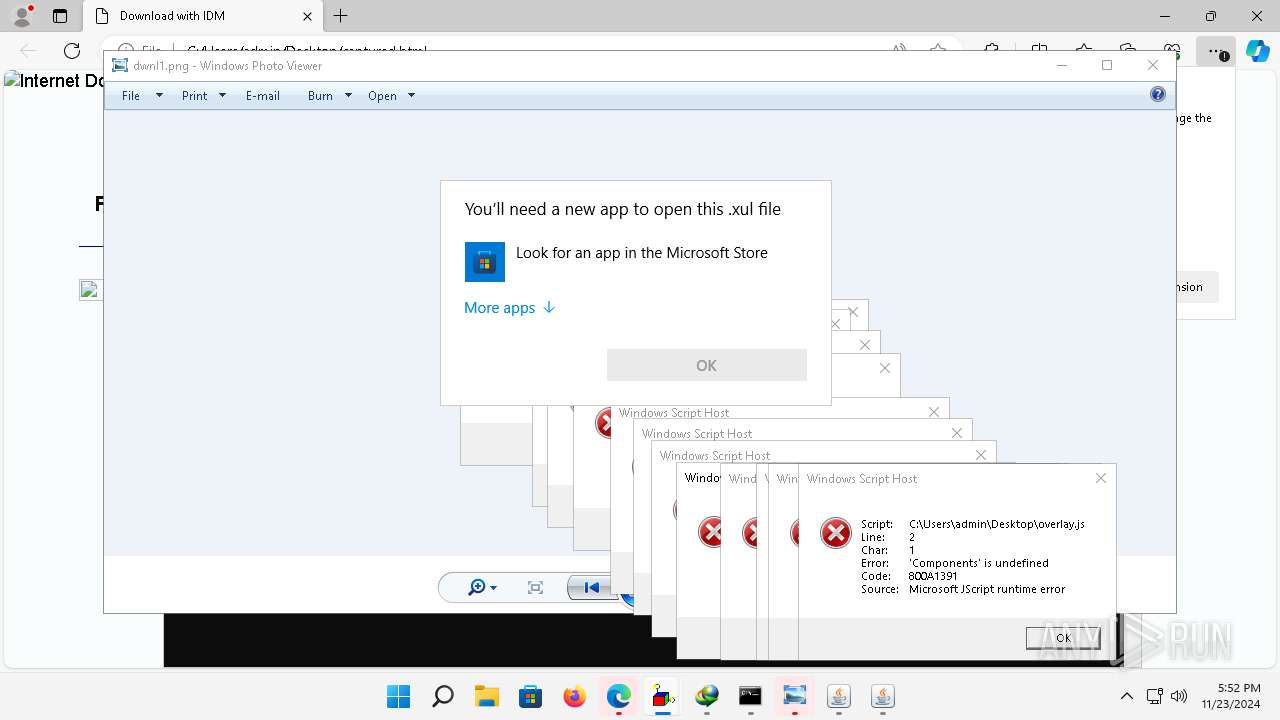Click the Edge extensions puzzle icon
This screenshot has width=1280, height=720.
(x=992, y=50)
